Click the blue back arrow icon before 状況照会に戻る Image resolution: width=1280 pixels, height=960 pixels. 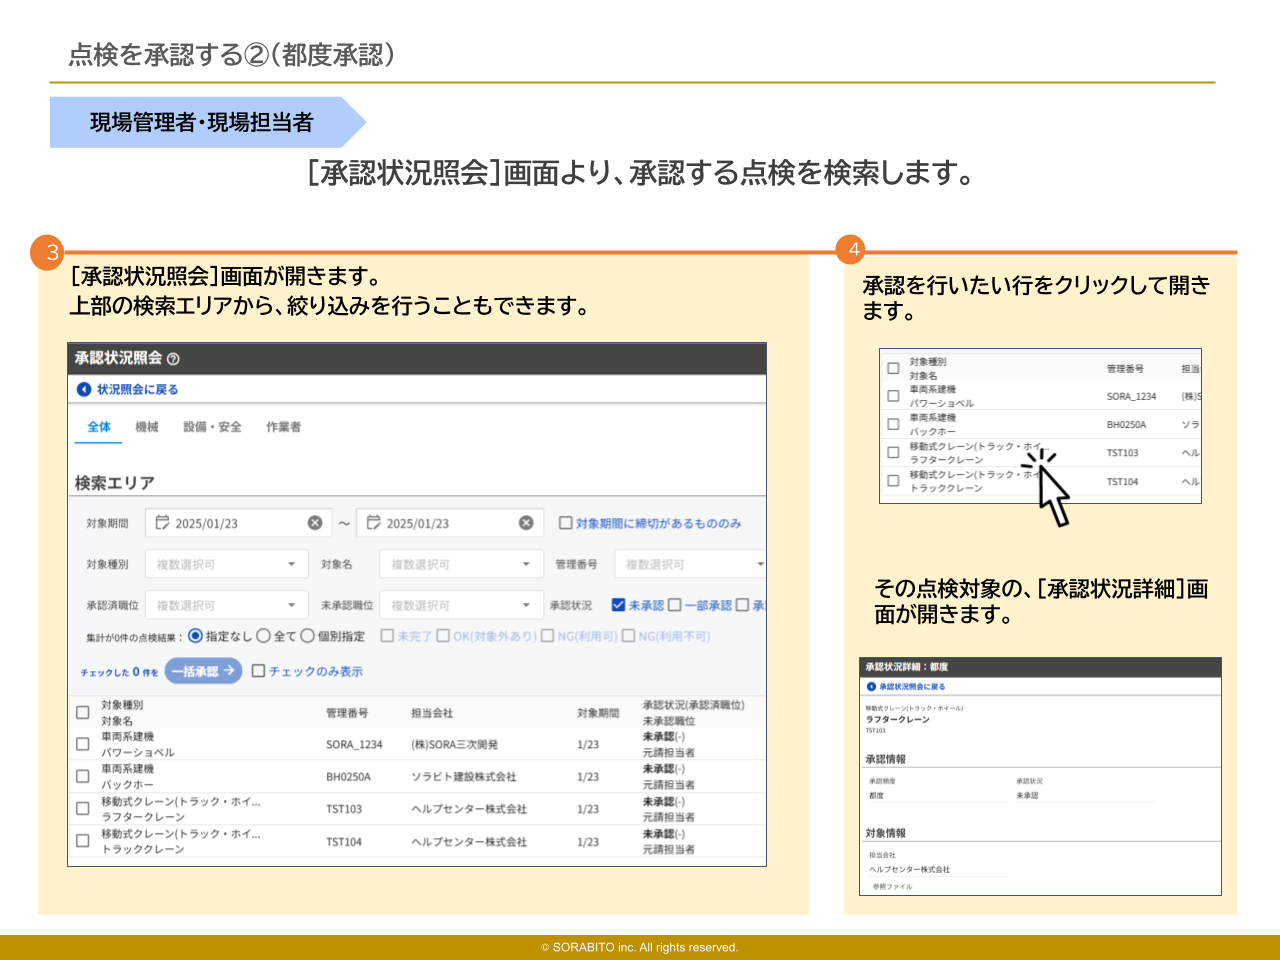(x=84, y=388)
